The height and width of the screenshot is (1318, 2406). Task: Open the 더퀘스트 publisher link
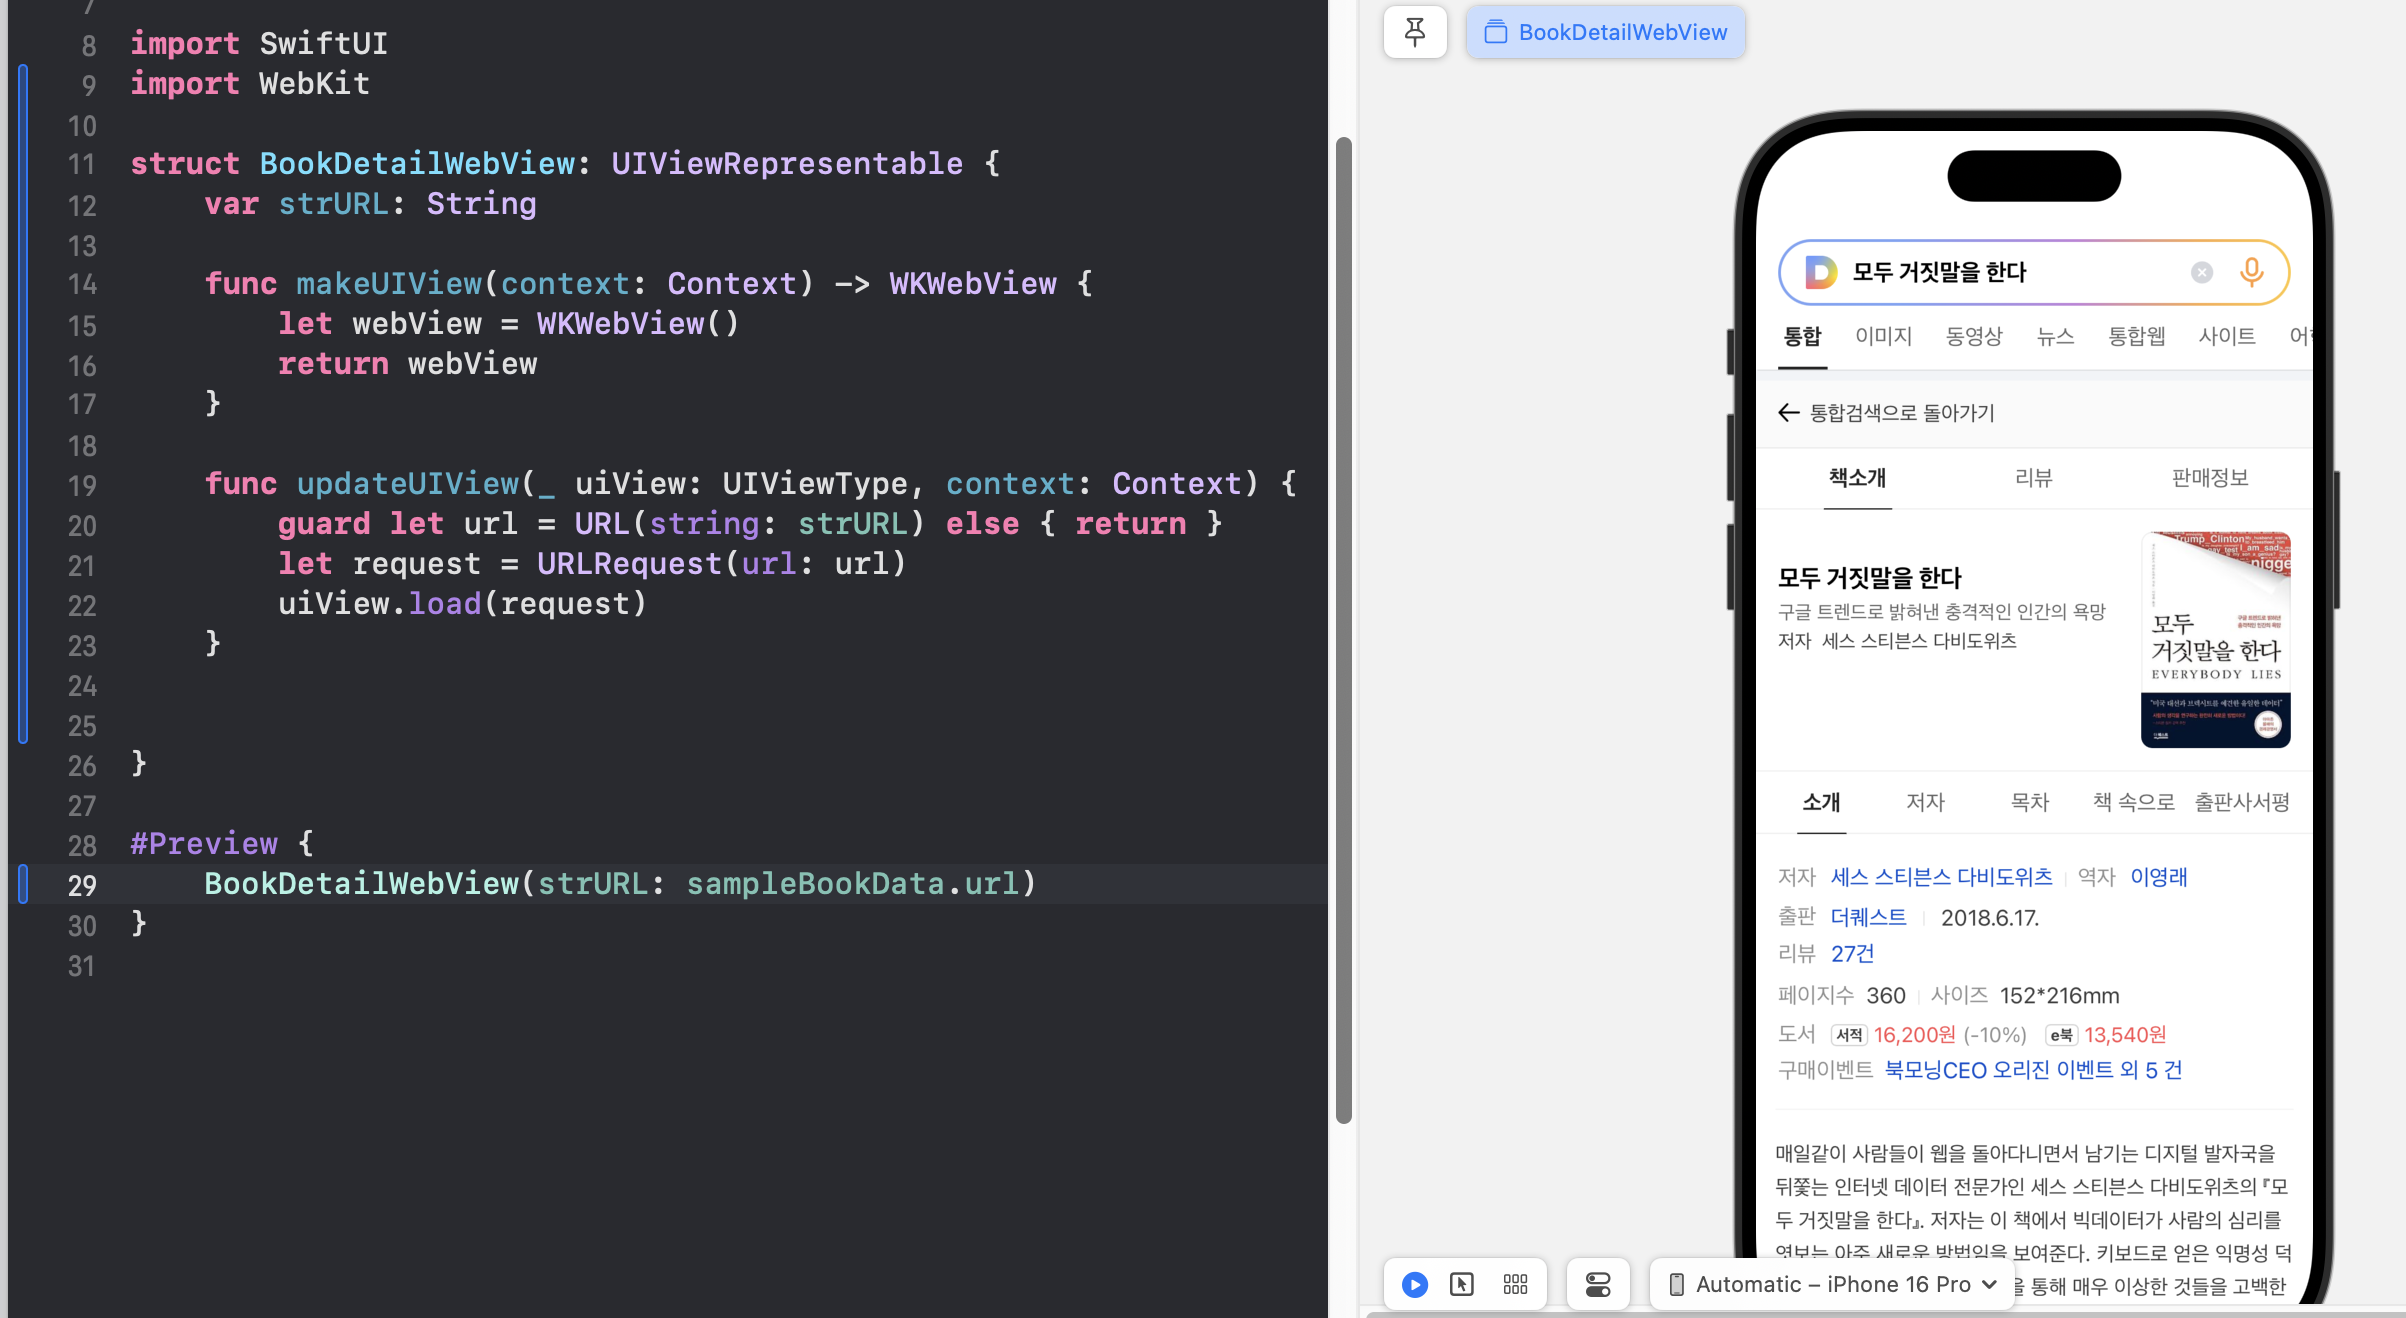point(1868,917)
